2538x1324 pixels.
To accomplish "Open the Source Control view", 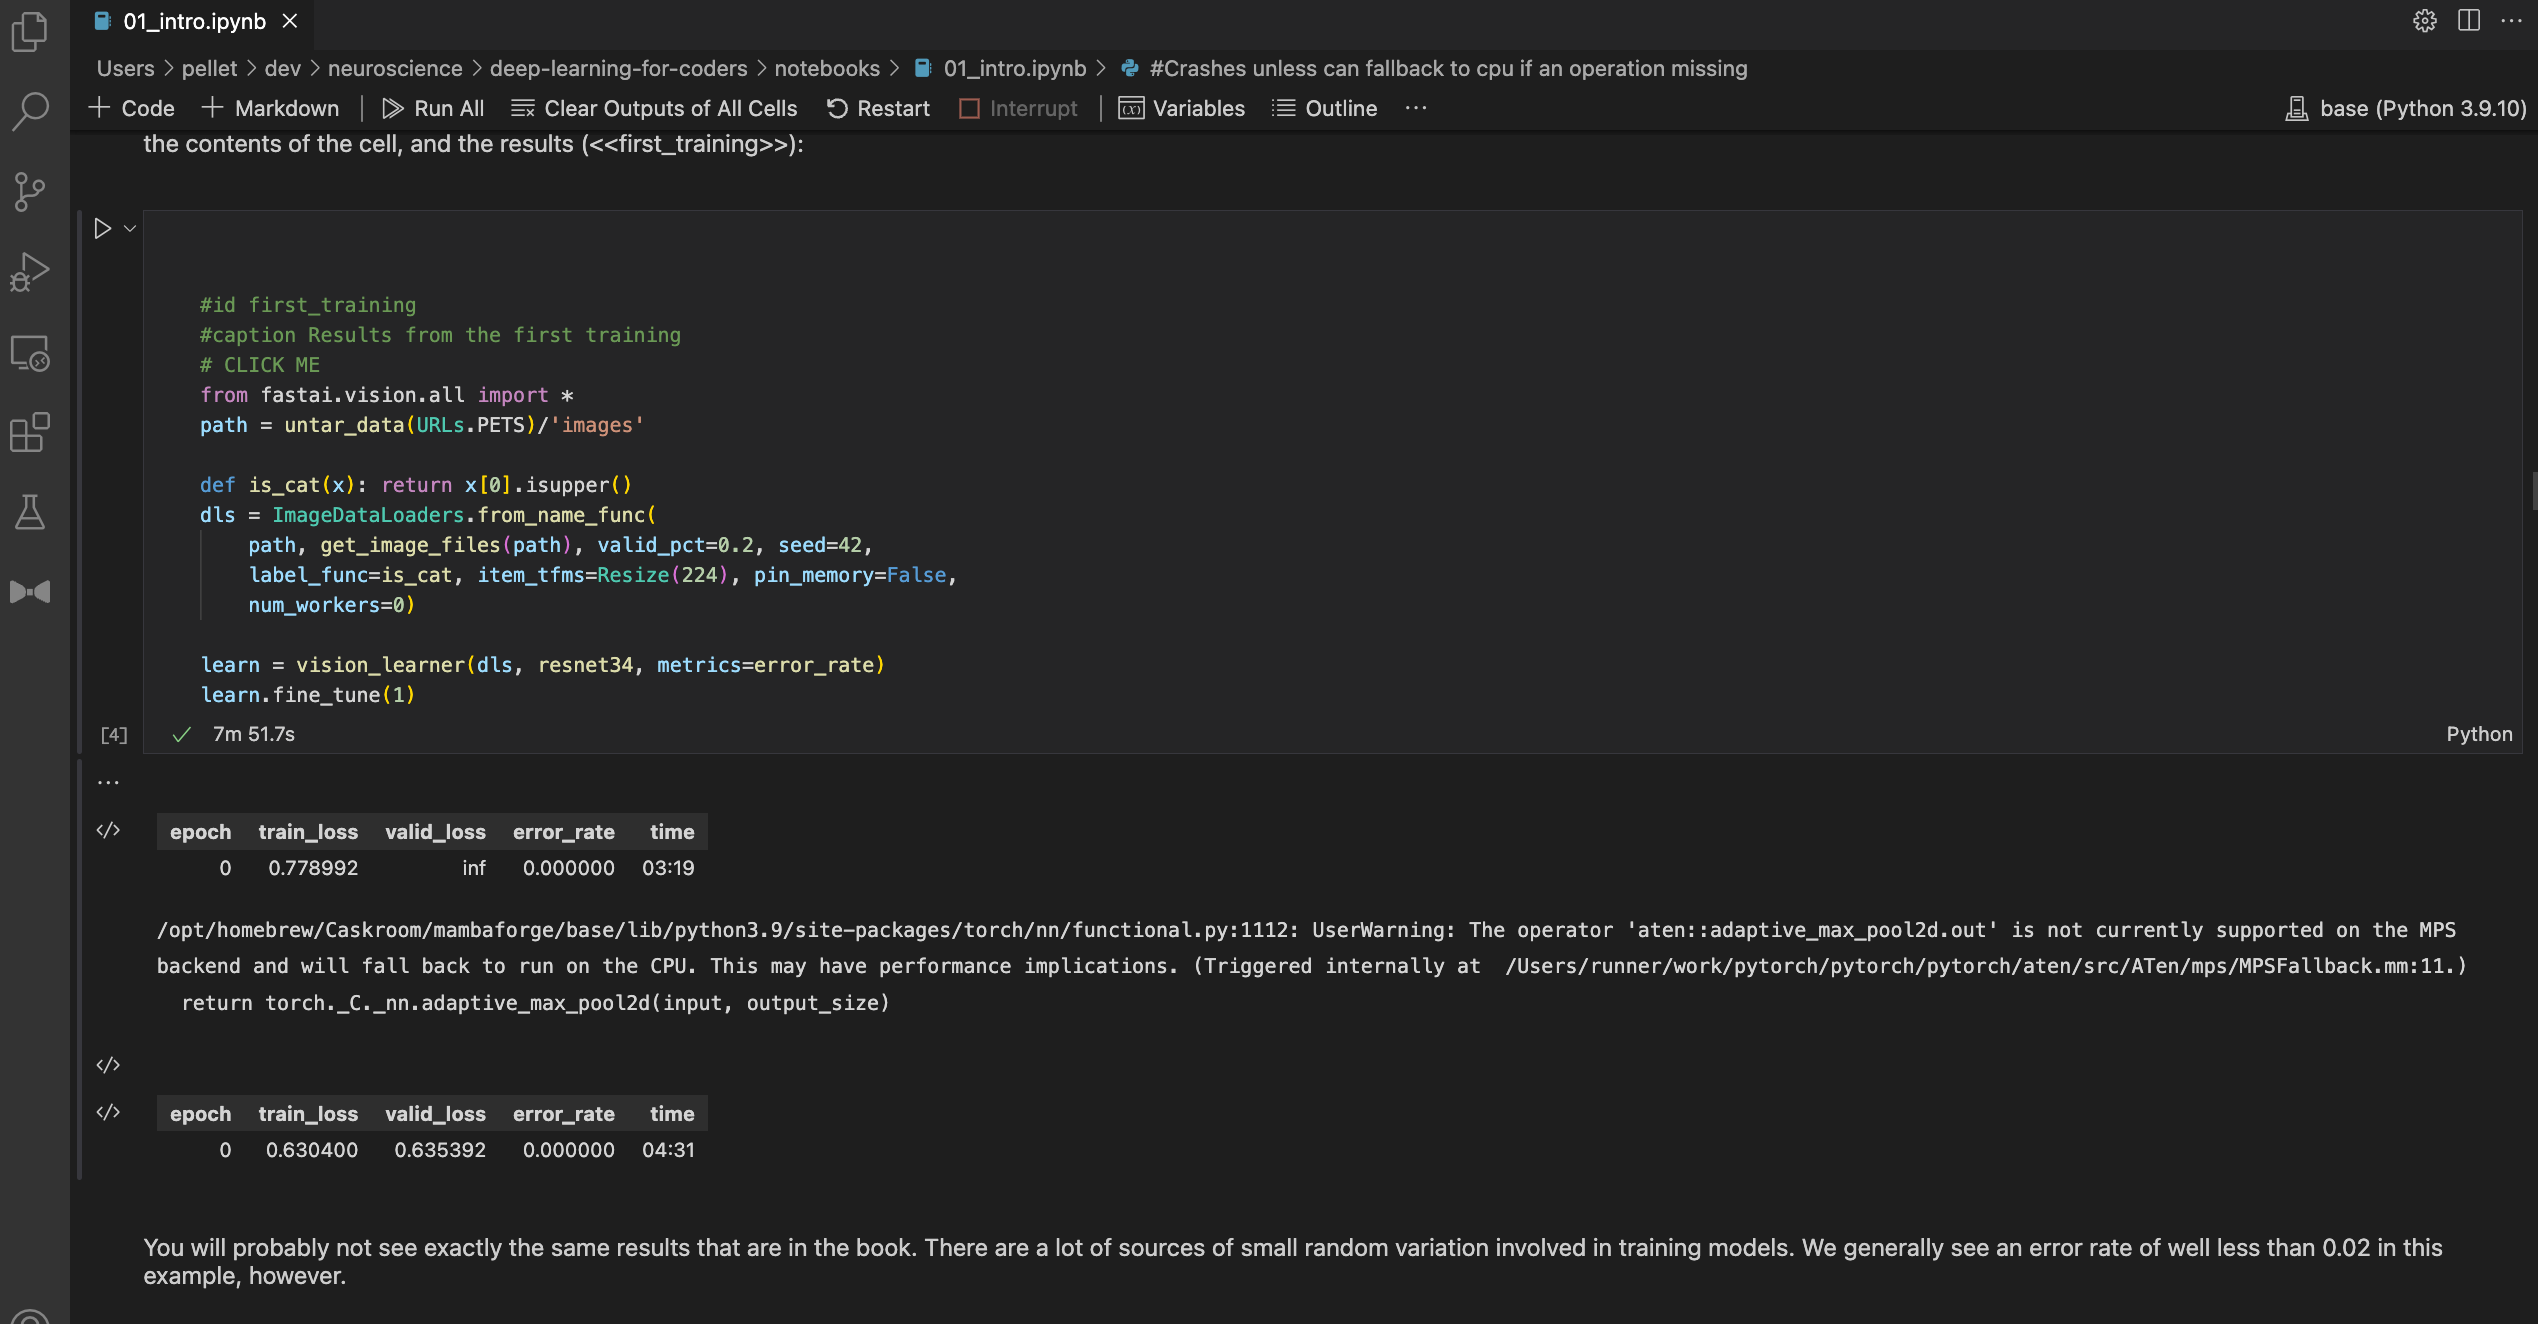I will click(x=30, y=191).
